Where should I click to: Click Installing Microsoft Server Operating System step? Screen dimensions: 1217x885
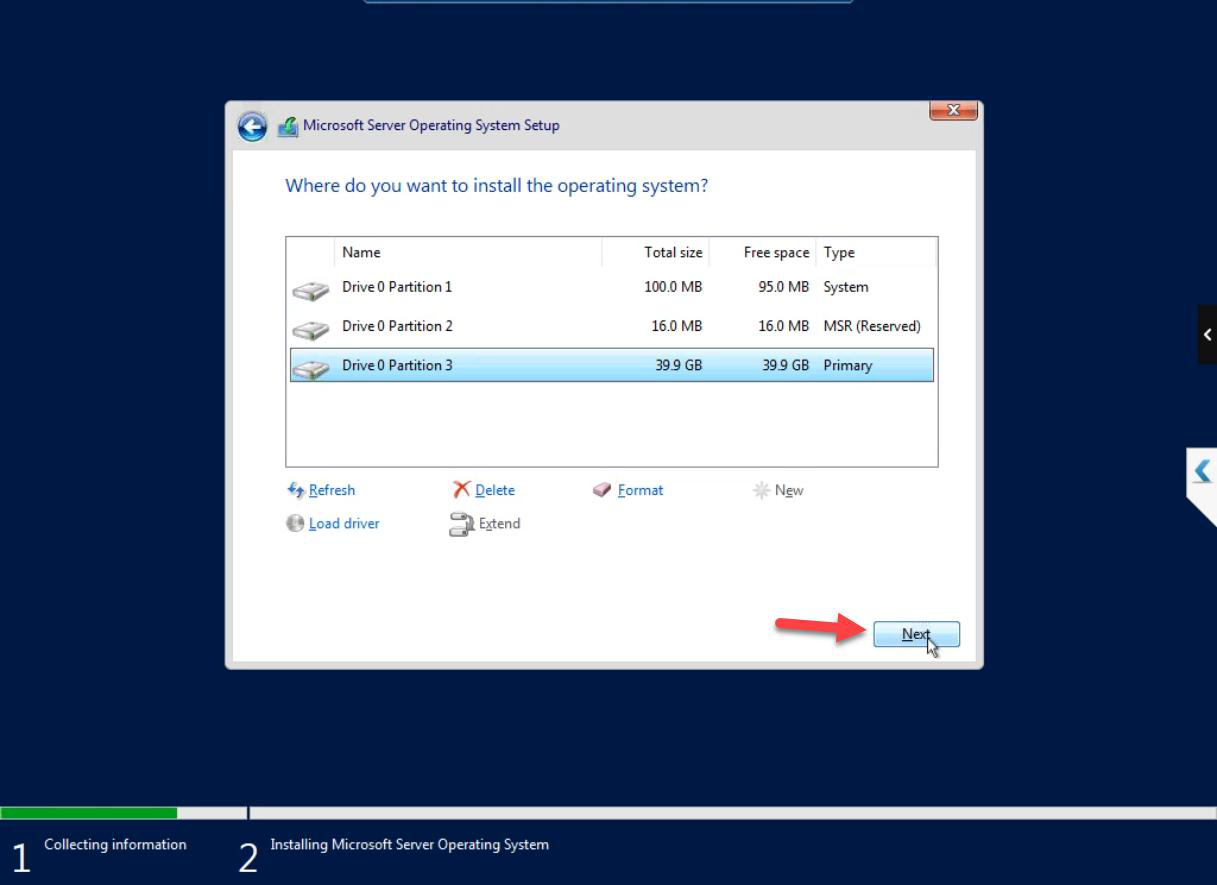point(409,845)
